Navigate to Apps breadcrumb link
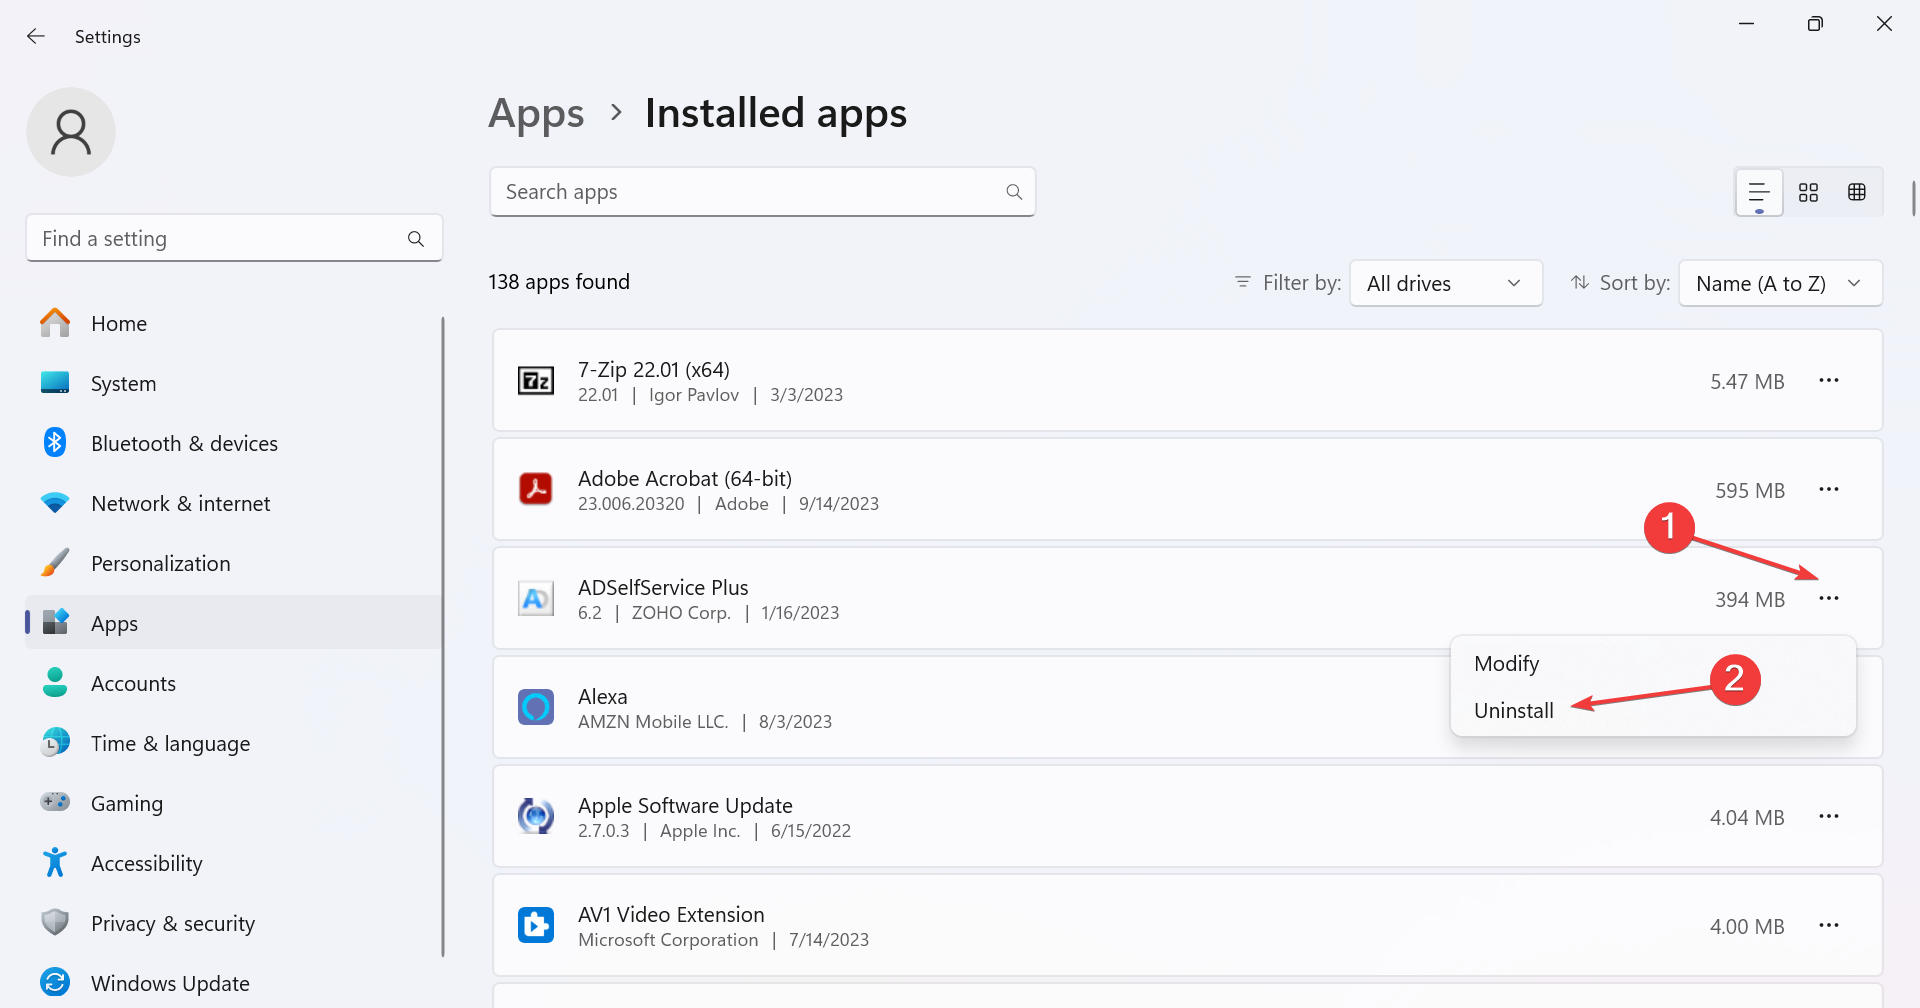1920x1008 pixels. 536,114
